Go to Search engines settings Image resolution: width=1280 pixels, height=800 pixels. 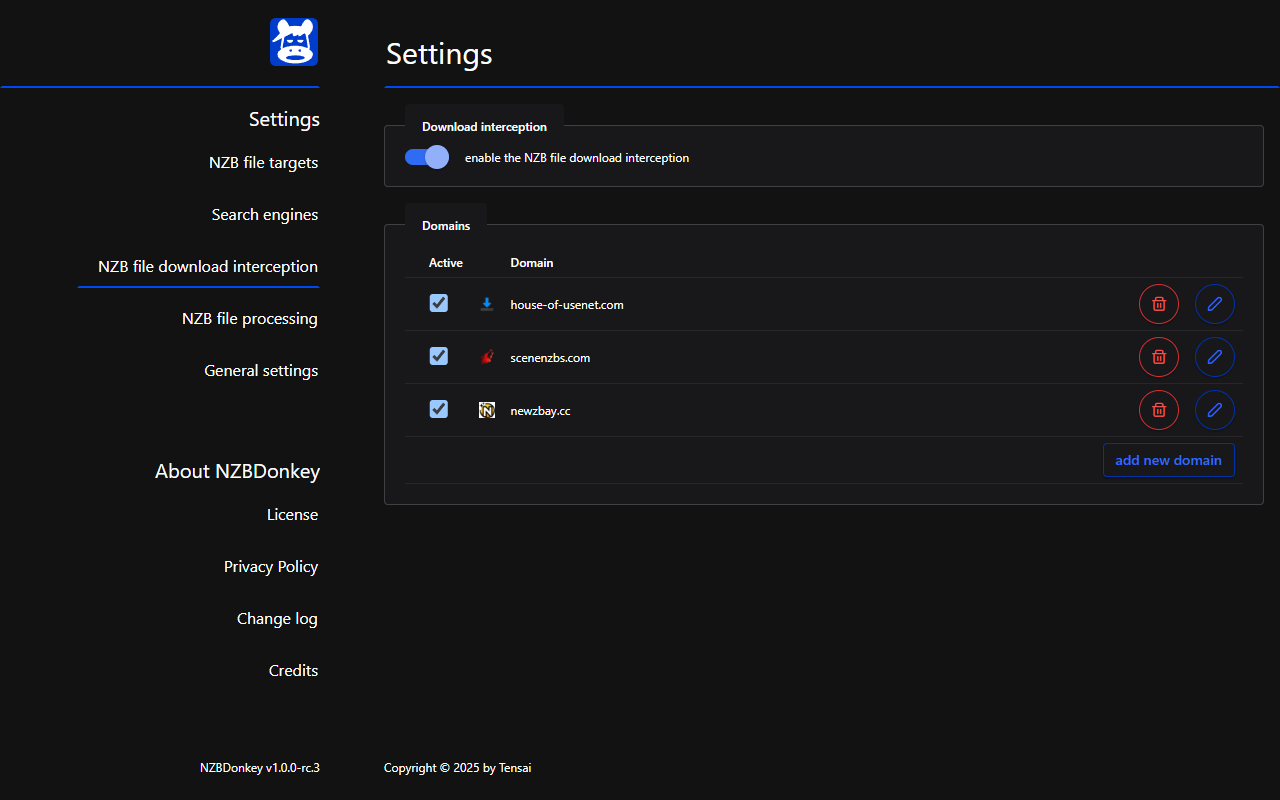click(264, 215)
